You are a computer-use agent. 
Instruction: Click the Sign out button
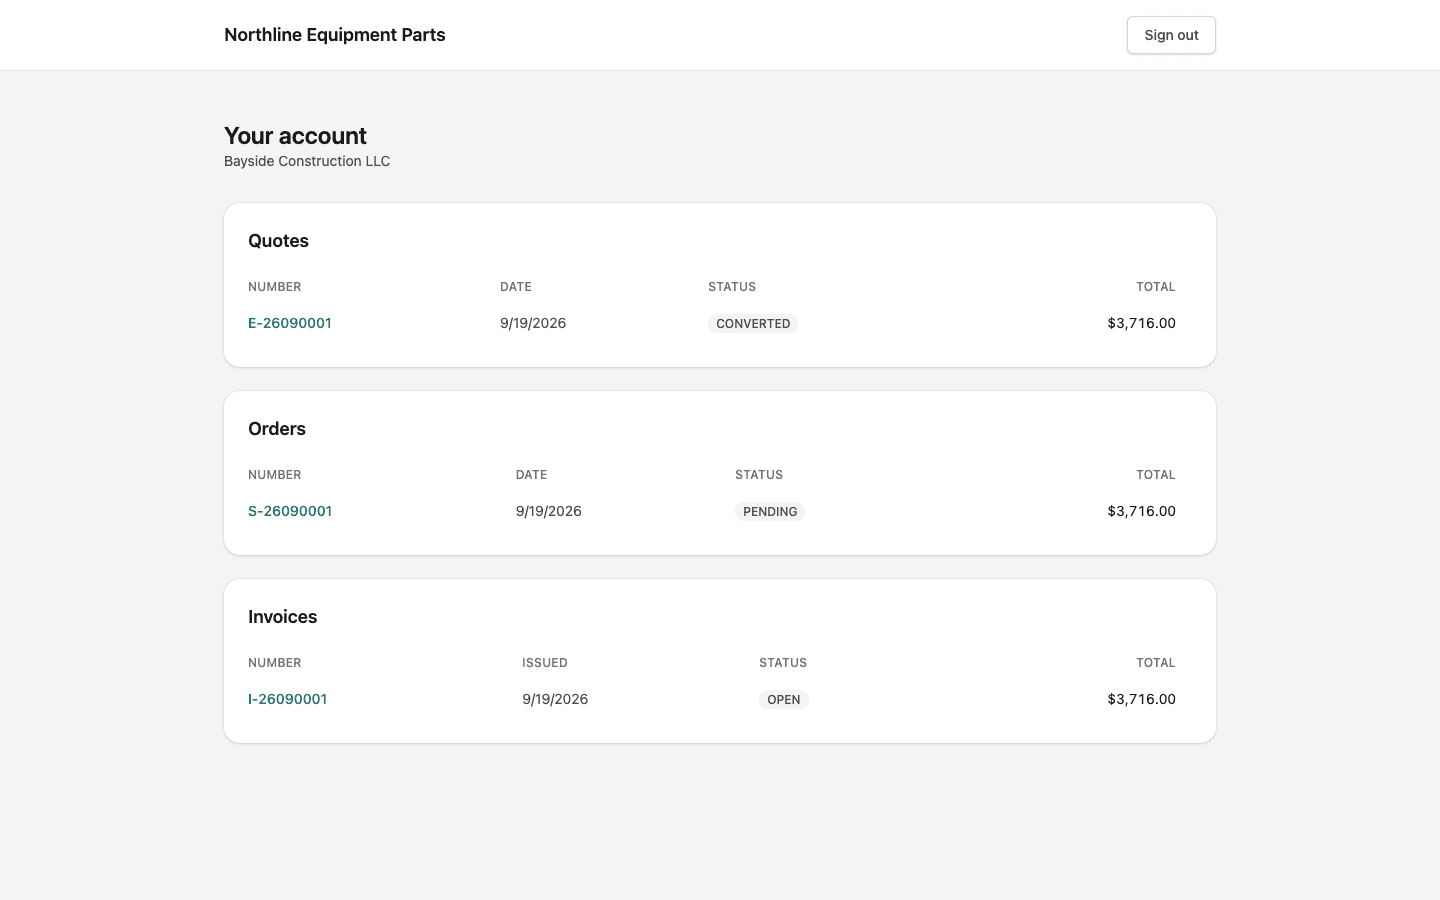point(1171,35)
